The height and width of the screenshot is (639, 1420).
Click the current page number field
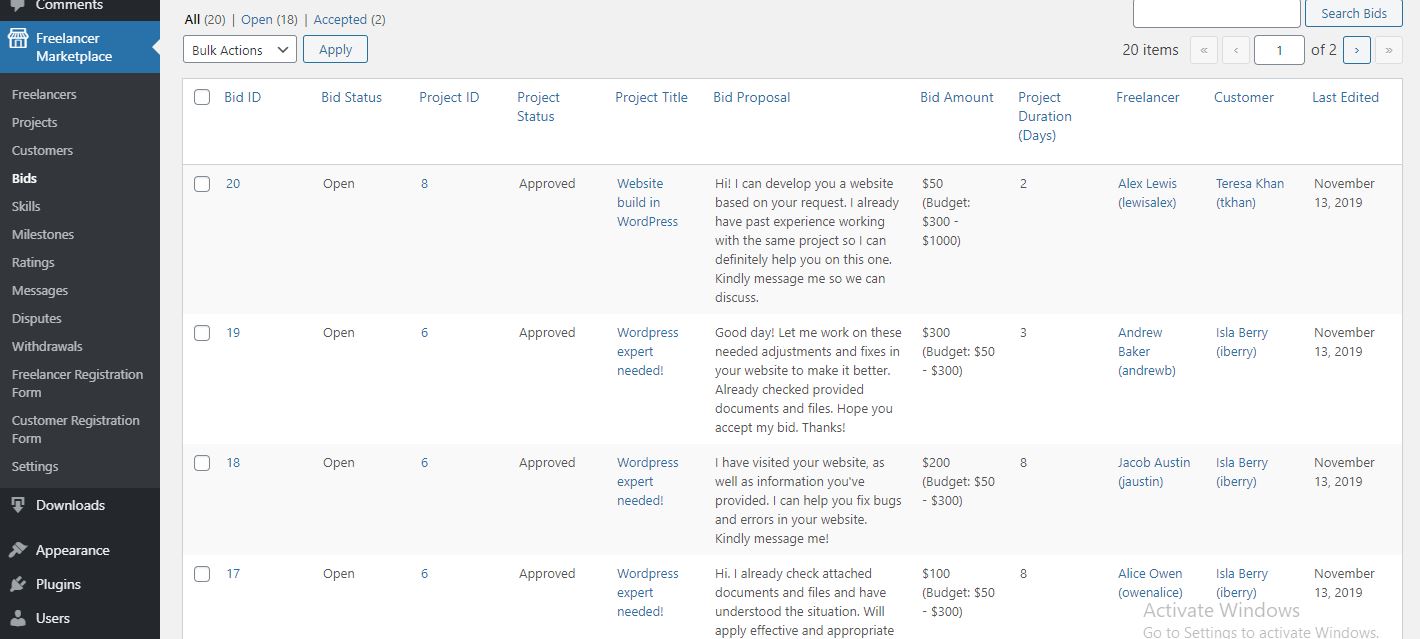(1279, 50)
